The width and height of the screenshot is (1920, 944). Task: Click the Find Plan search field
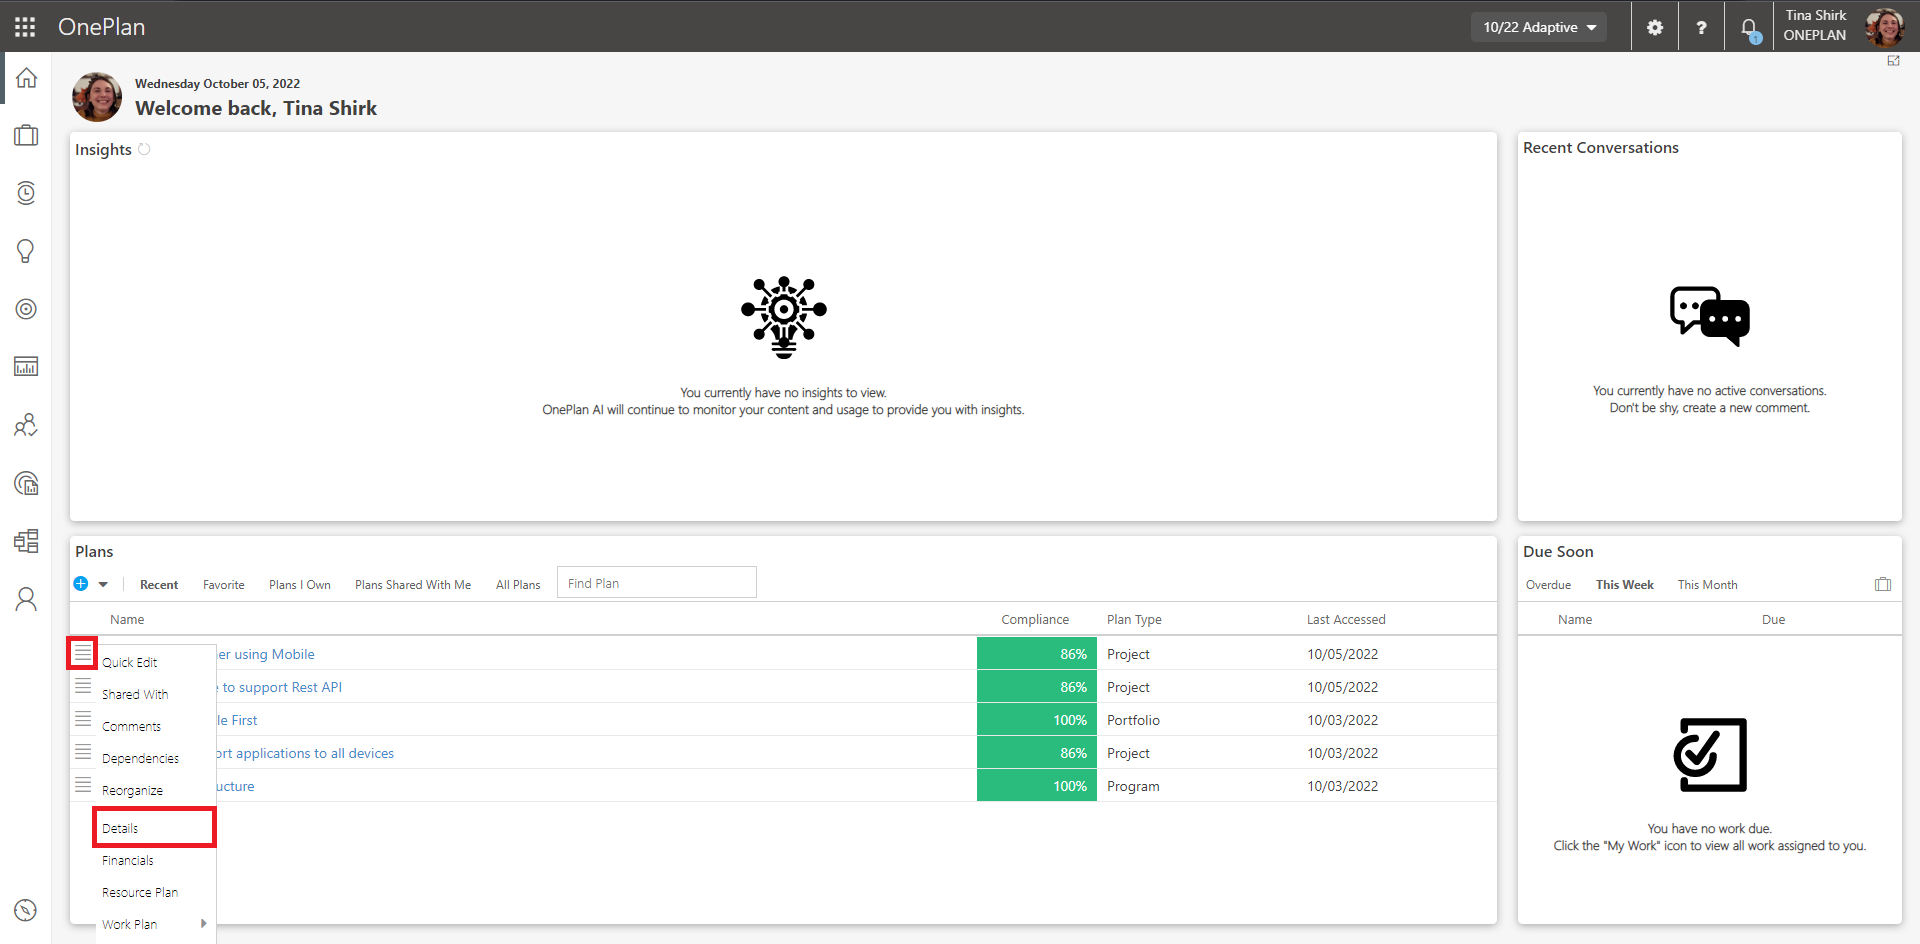657,583
